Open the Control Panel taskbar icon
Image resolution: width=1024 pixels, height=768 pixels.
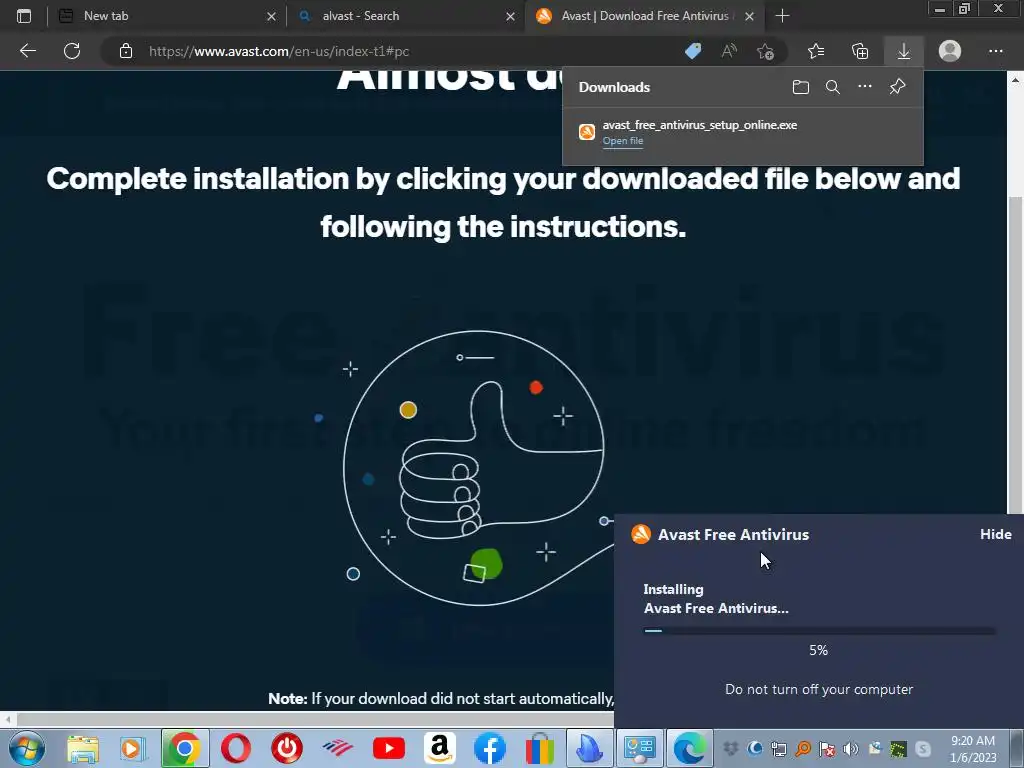(x=640, y=748)
